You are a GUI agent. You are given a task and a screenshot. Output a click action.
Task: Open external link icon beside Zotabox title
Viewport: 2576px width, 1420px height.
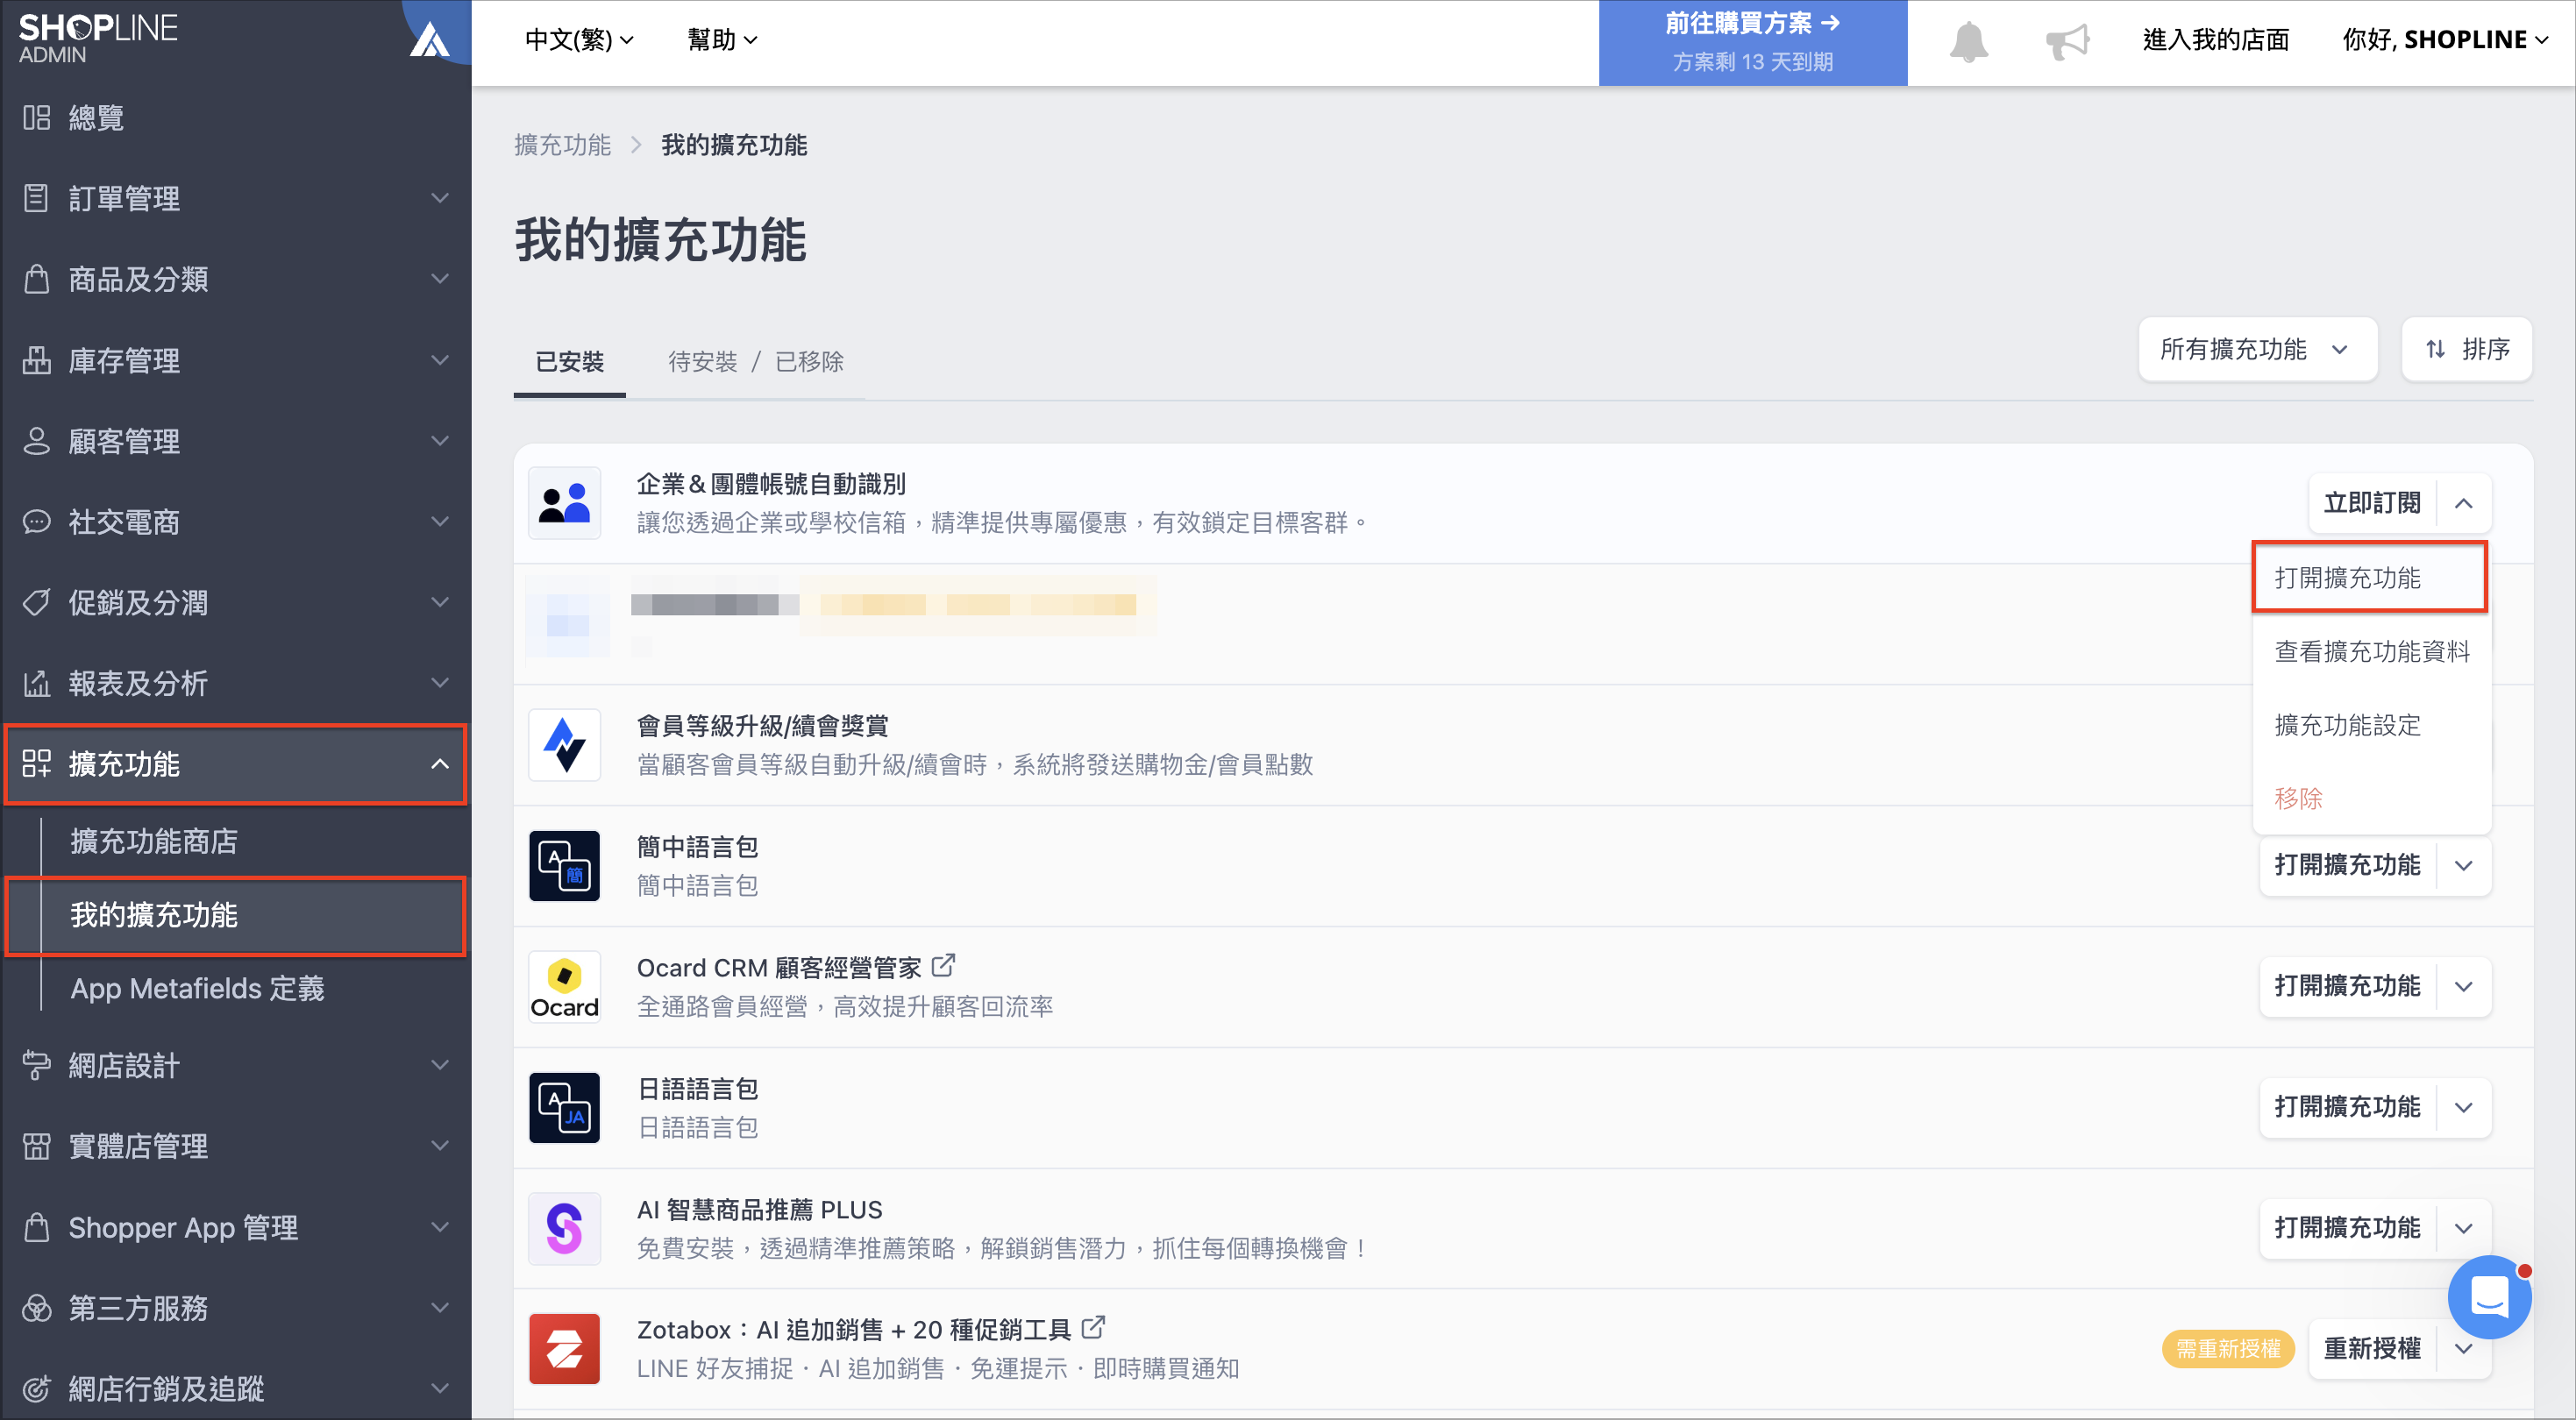[1093, 1328]
